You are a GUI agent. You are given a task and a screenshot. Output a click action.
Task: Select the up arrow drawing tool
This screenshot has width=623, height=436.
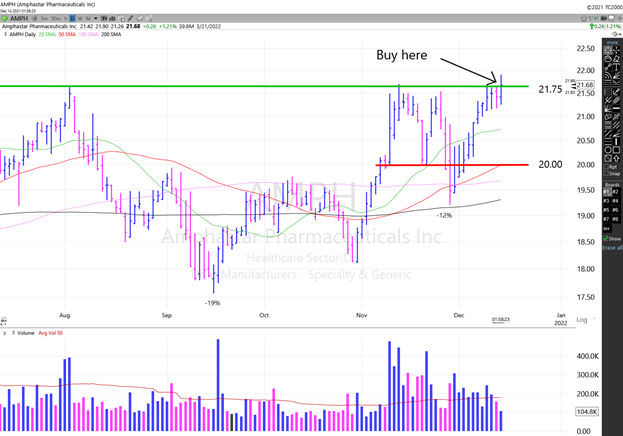tap(617, 158)
